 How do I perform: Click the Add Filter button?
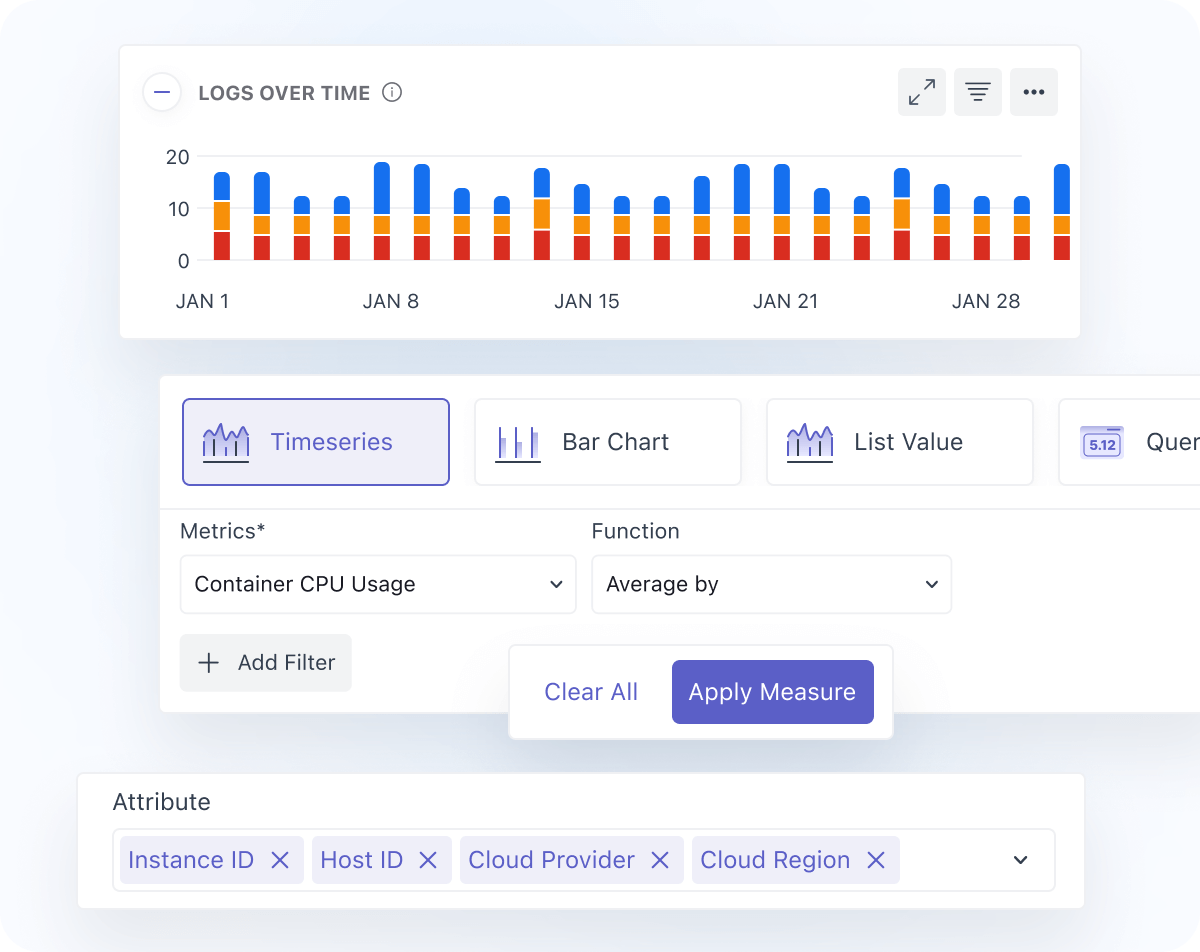(x=266, y=662)
